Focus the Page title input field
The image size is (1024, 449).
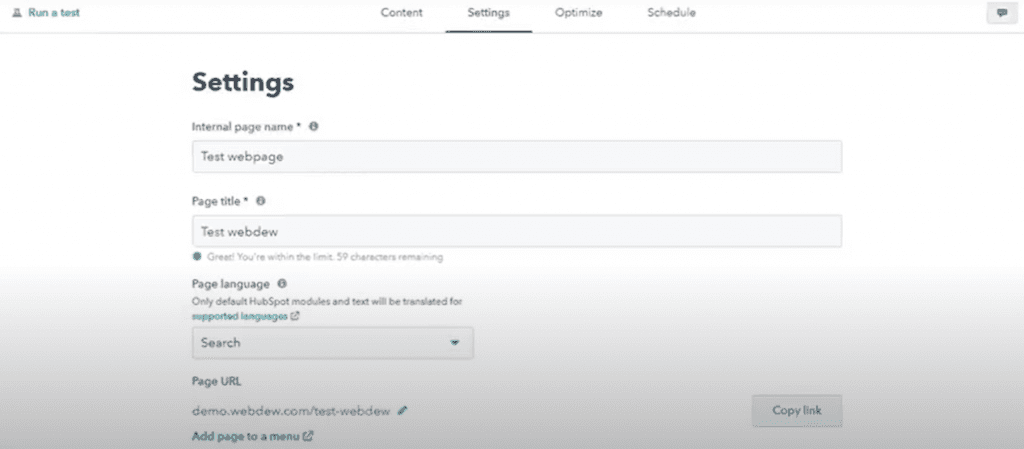[517, 231]
